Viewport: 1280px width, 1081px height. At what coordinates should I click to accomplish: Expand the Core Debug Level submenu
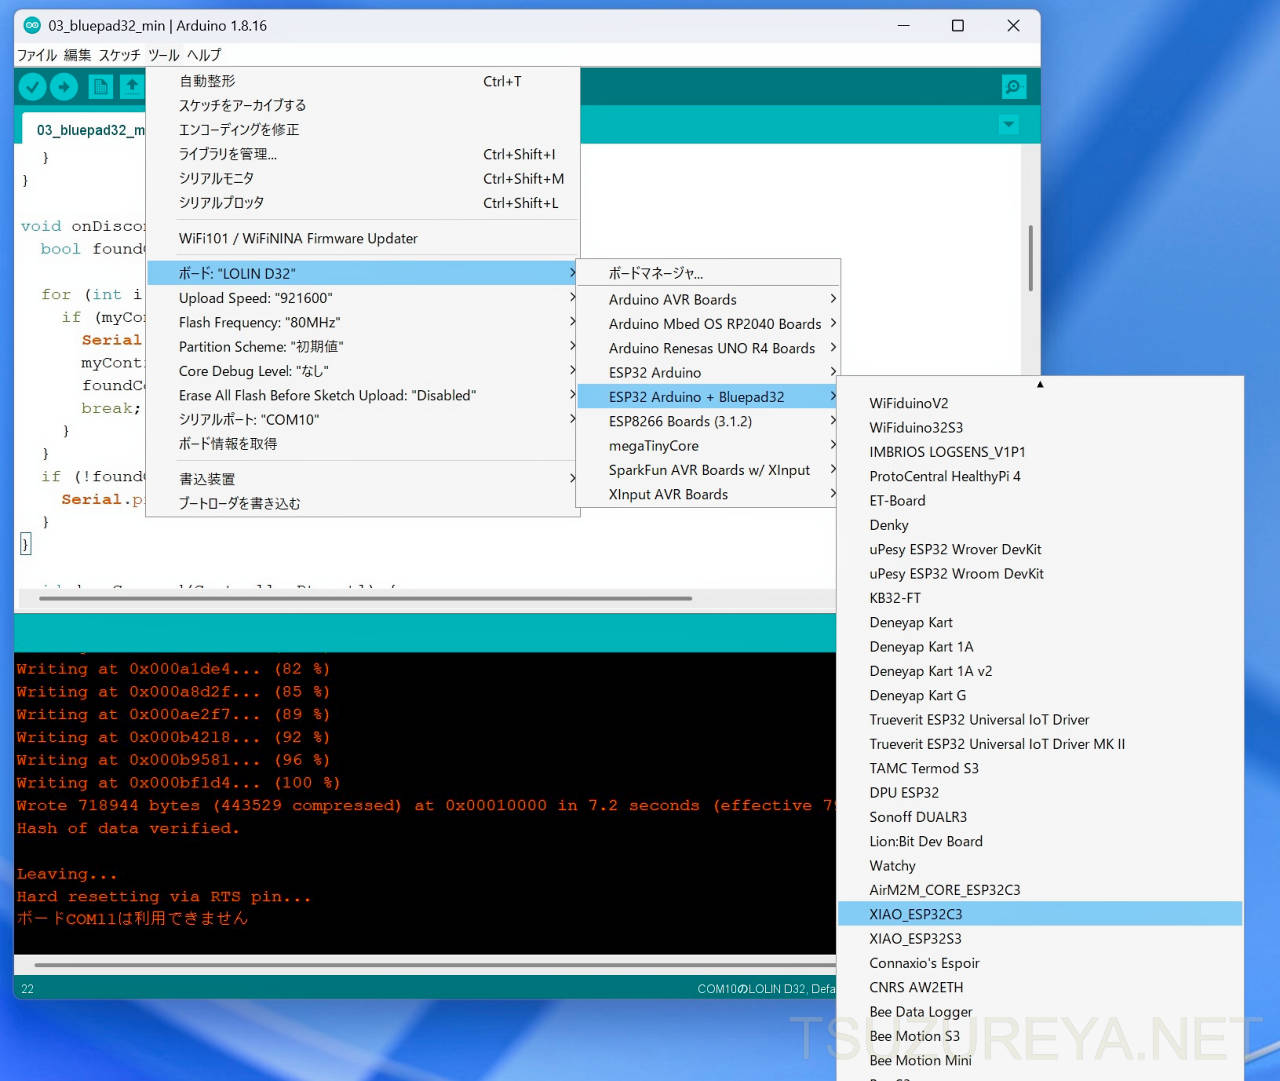pyautogui.click(x=363, y=371)
